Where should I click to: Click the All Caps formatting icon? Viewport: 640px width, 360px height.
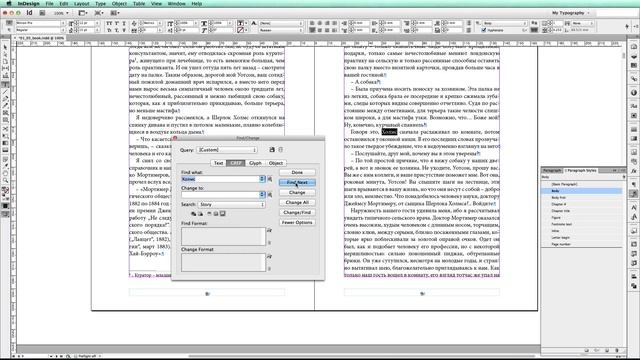click(109, 23)
